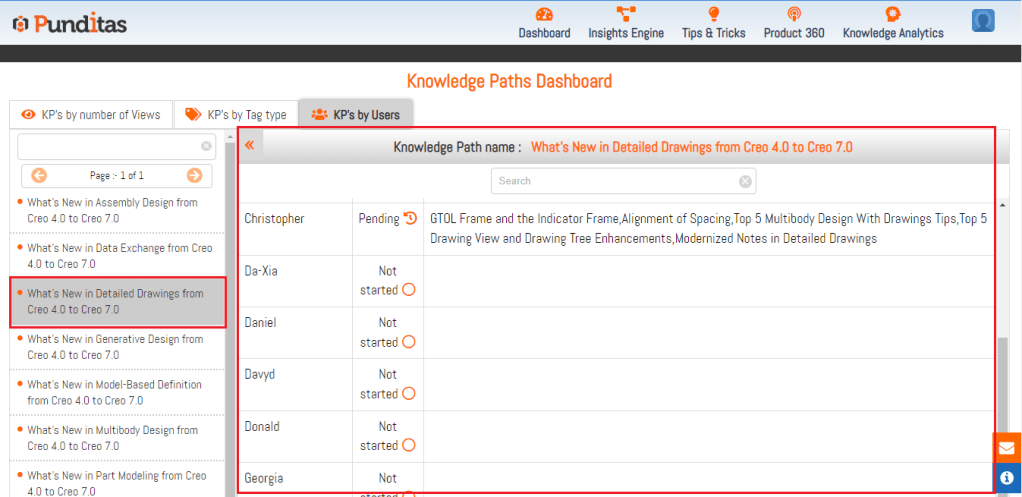The width and height of the screenshot is (1022, 497).
Task: Open Product 360 icon
Action: coord(794,14)
